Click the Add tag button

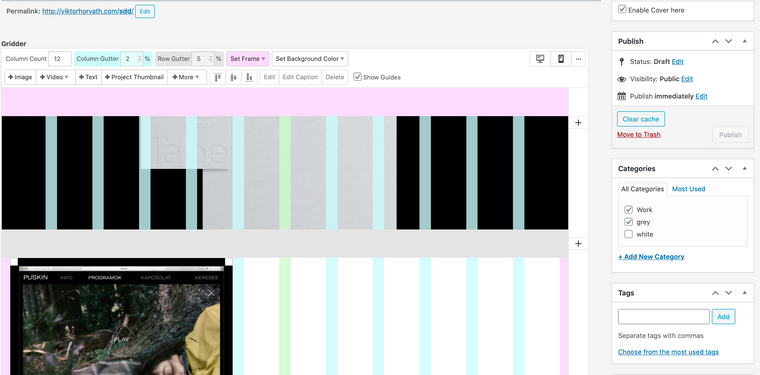click(723, 317)
